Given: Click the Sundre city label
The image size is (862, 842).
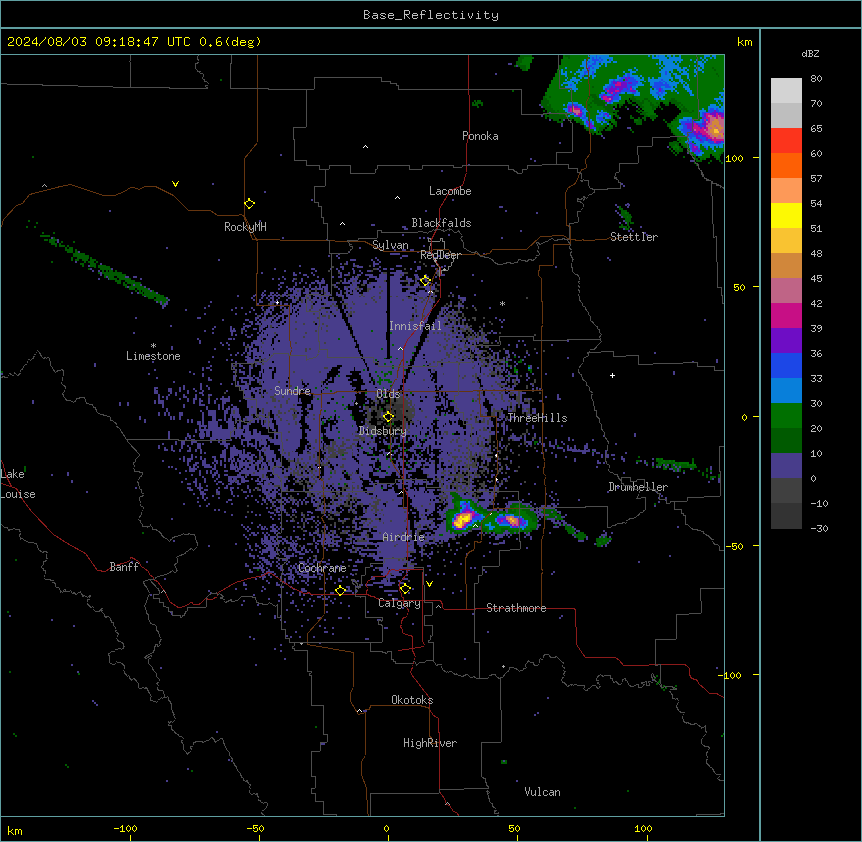Looking at the screenshot, I should coord(292,391).
